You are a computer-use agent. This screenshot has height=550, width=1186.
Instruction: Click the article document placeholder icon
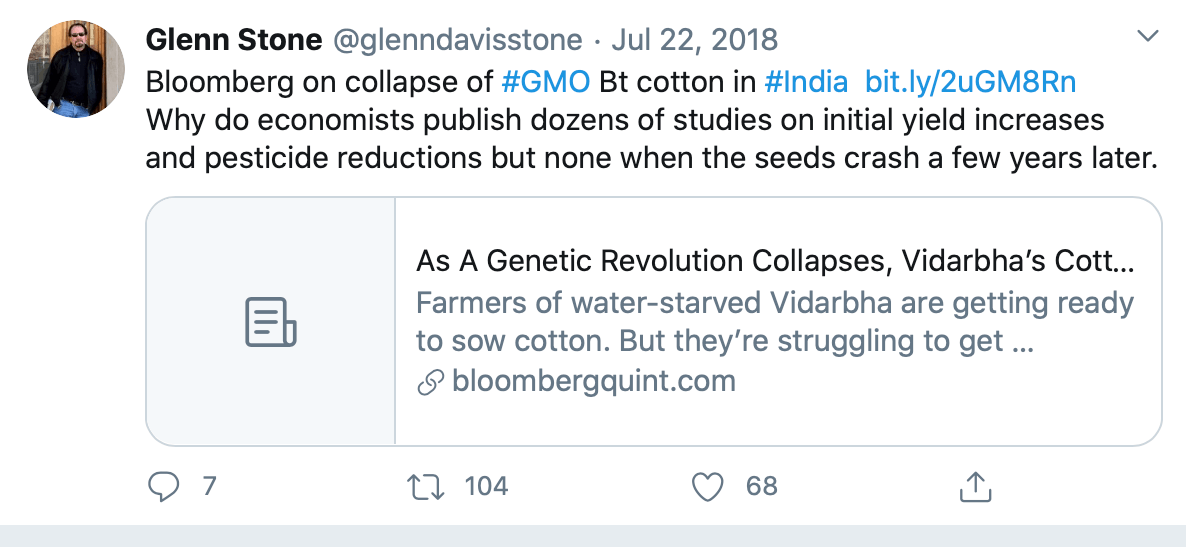(271, 322)
